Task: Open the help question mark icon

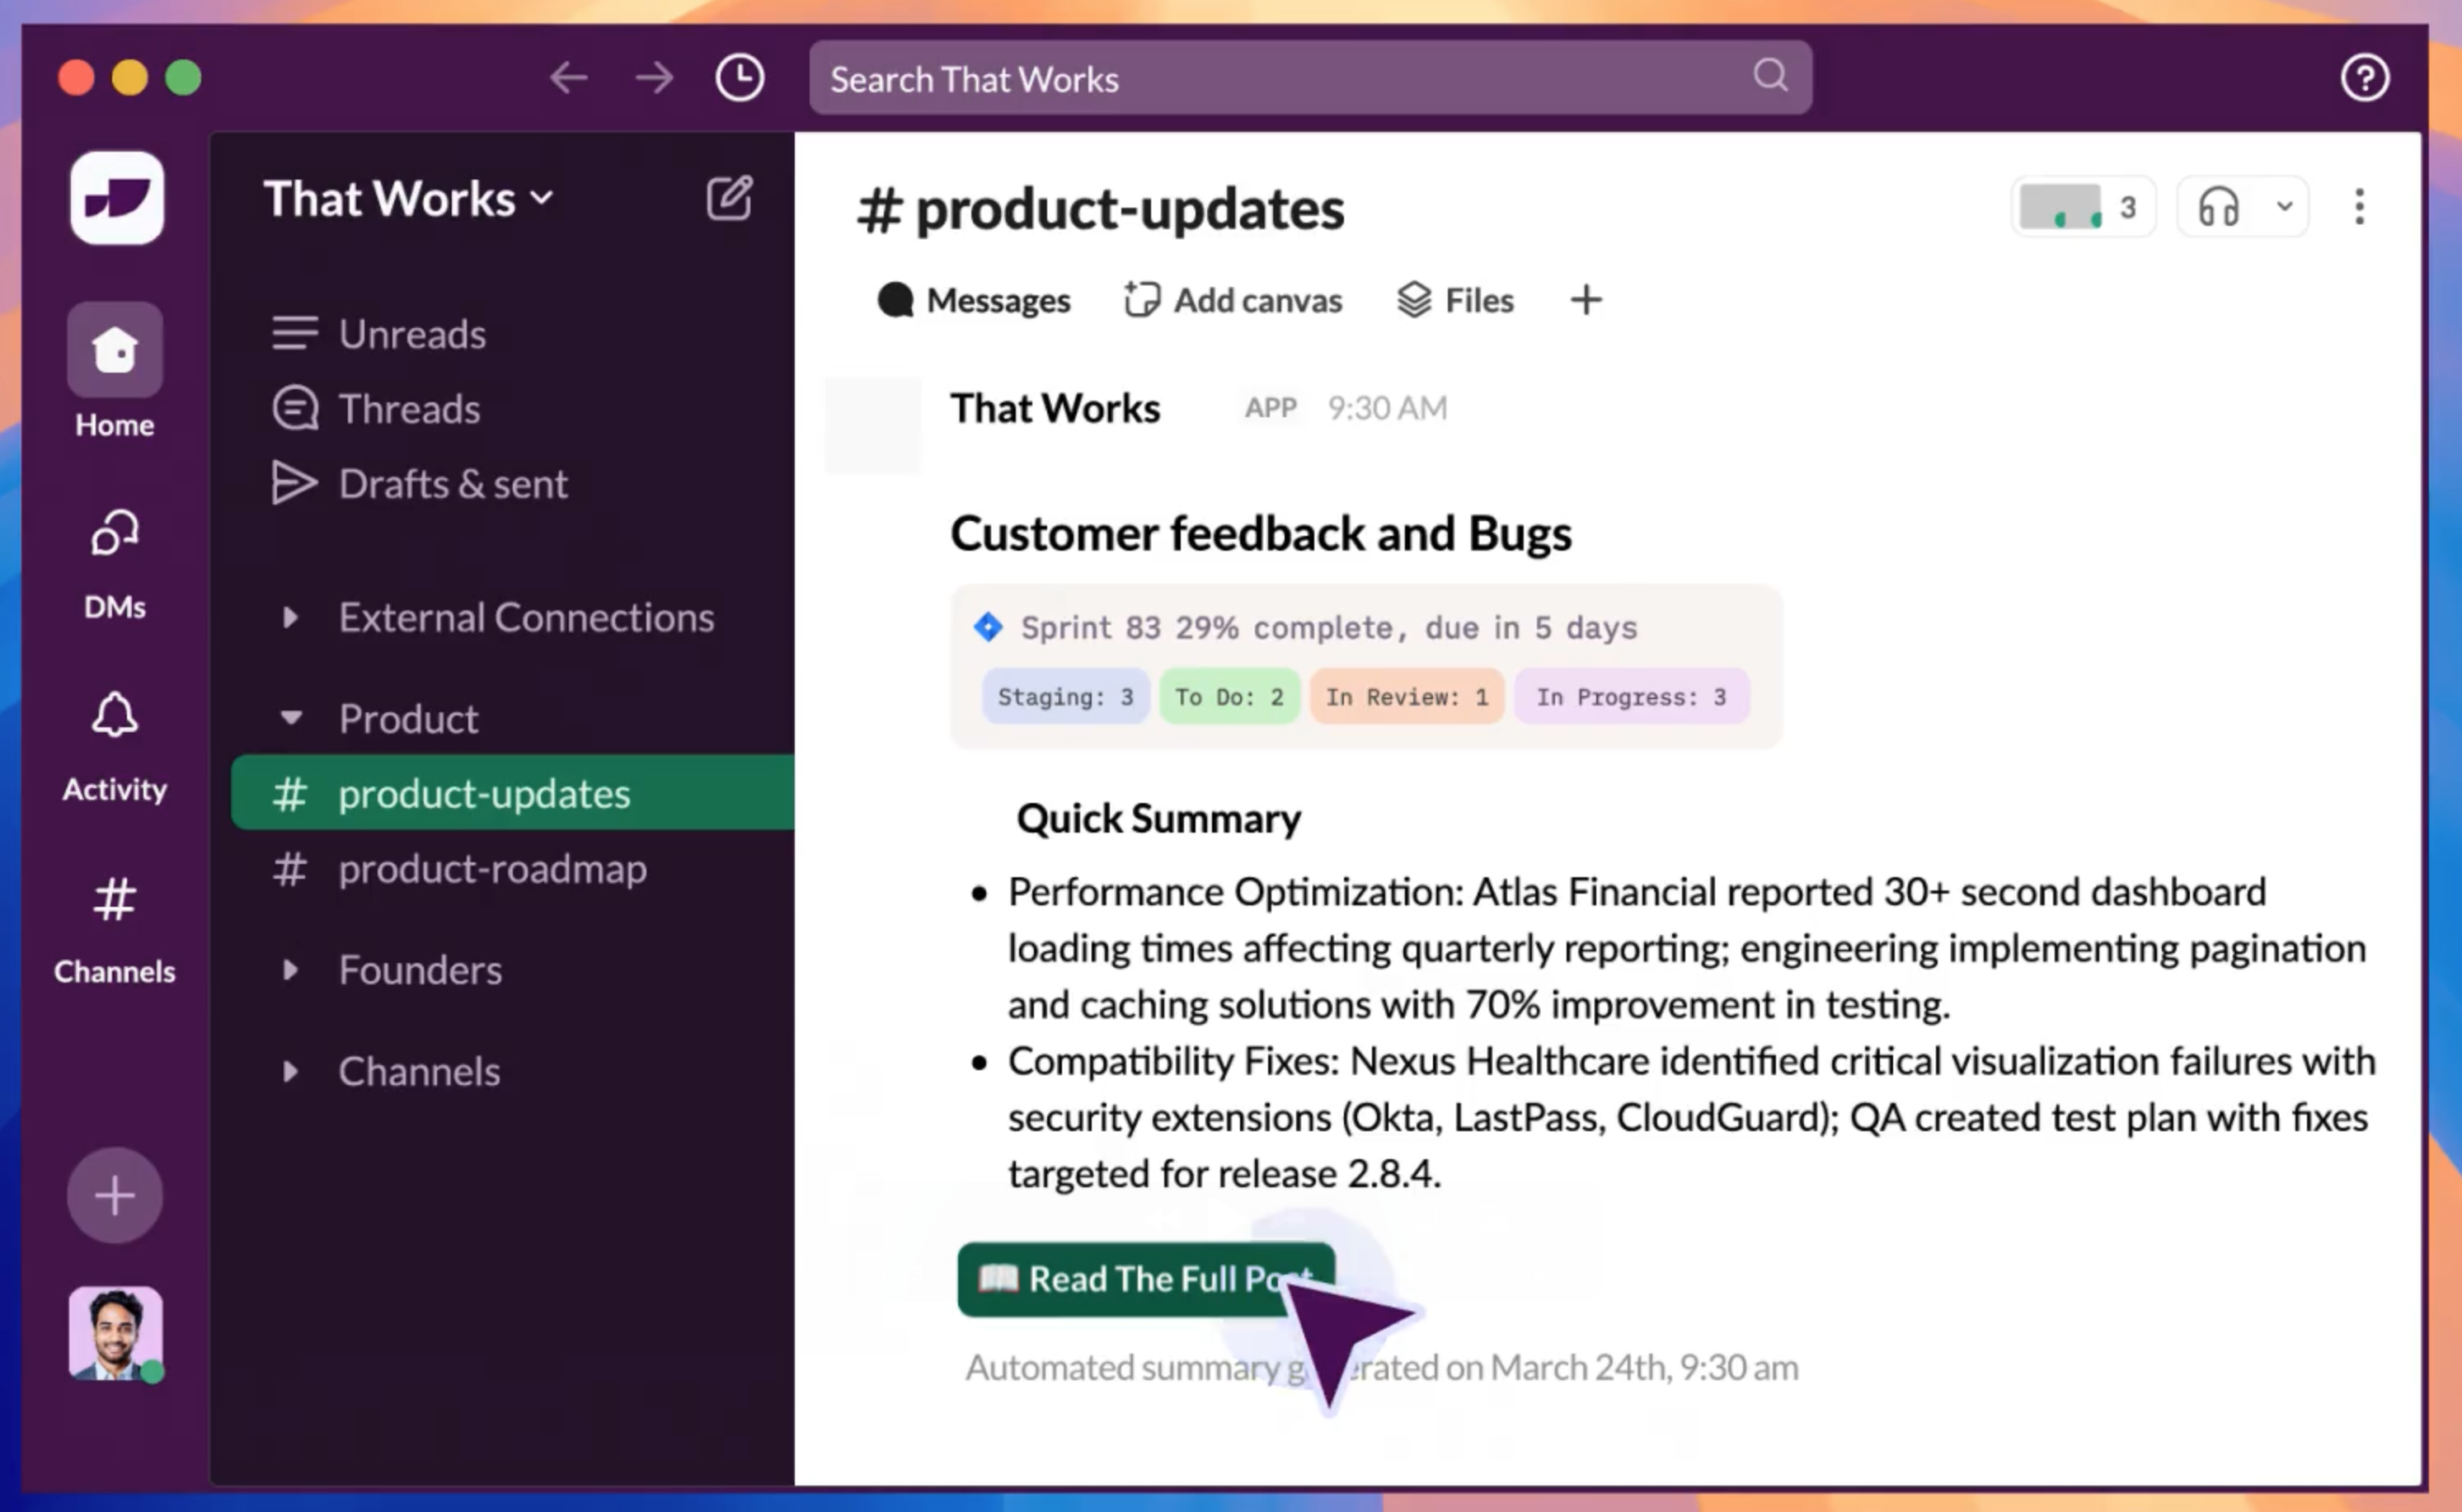Action: 2364,78
